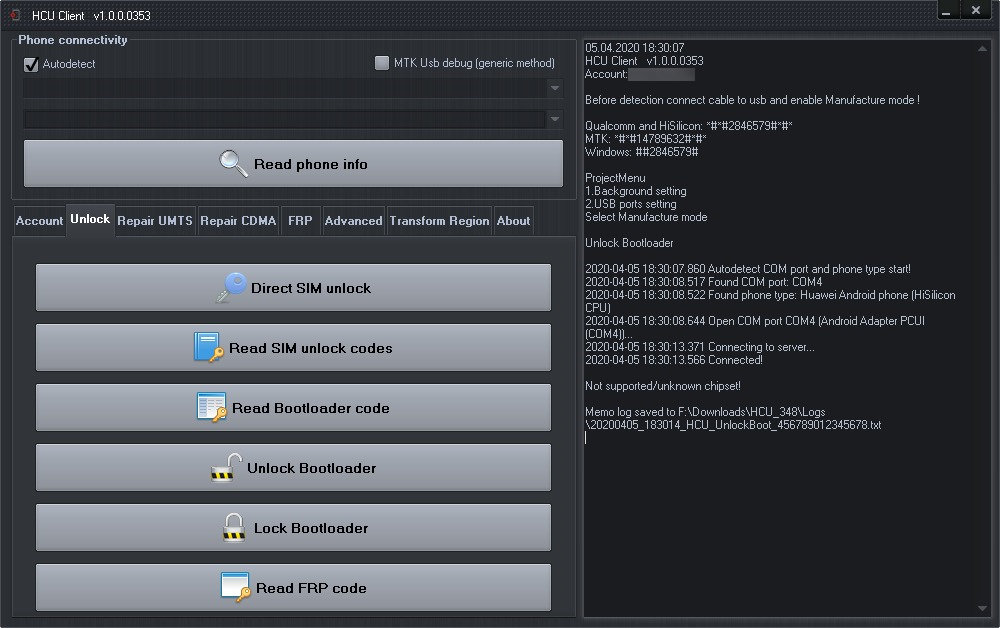Screen dimensions: 1000x628
Task: Click the Read phone info button label
Action: tap(311, 164)
